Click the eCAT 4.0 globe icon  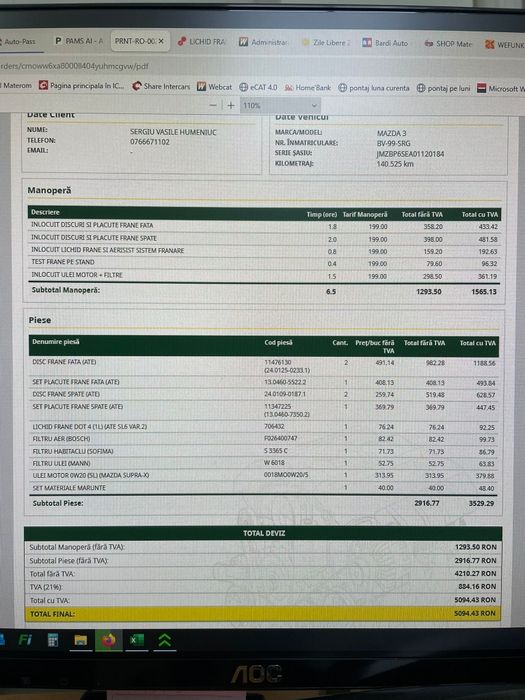click(x=243, y=88)
